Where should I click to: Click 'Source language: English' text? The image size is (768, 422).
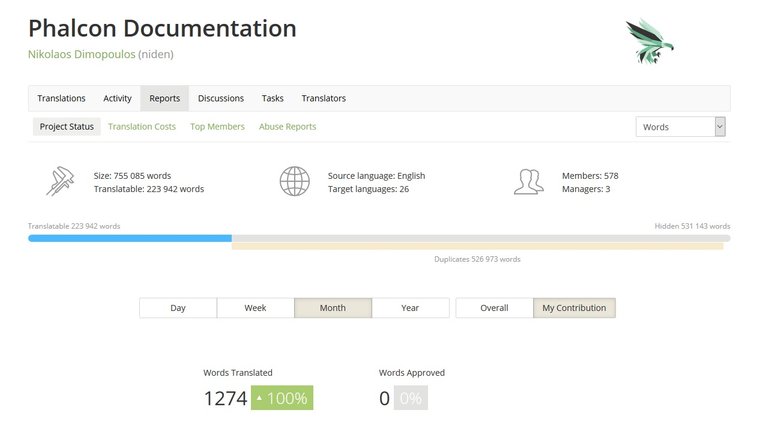(376, 176)
